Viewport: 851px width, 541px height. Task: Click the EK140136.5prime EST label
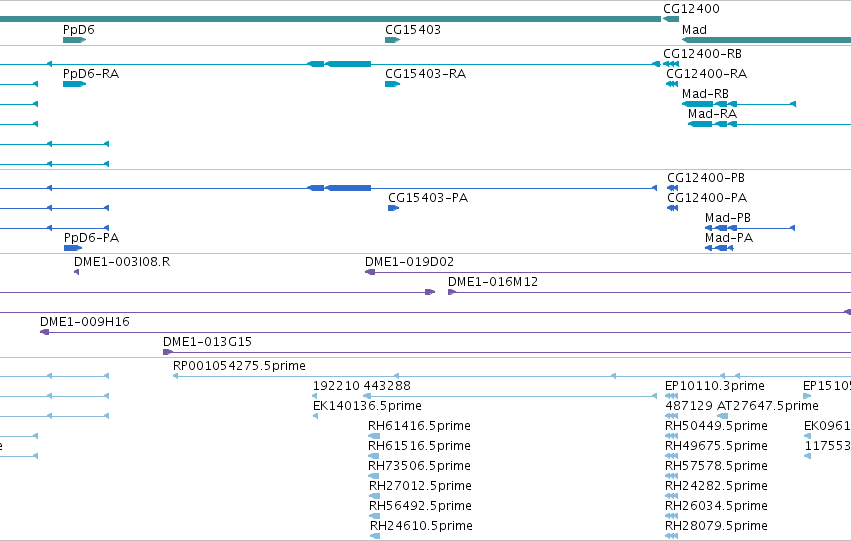[367, 406]
